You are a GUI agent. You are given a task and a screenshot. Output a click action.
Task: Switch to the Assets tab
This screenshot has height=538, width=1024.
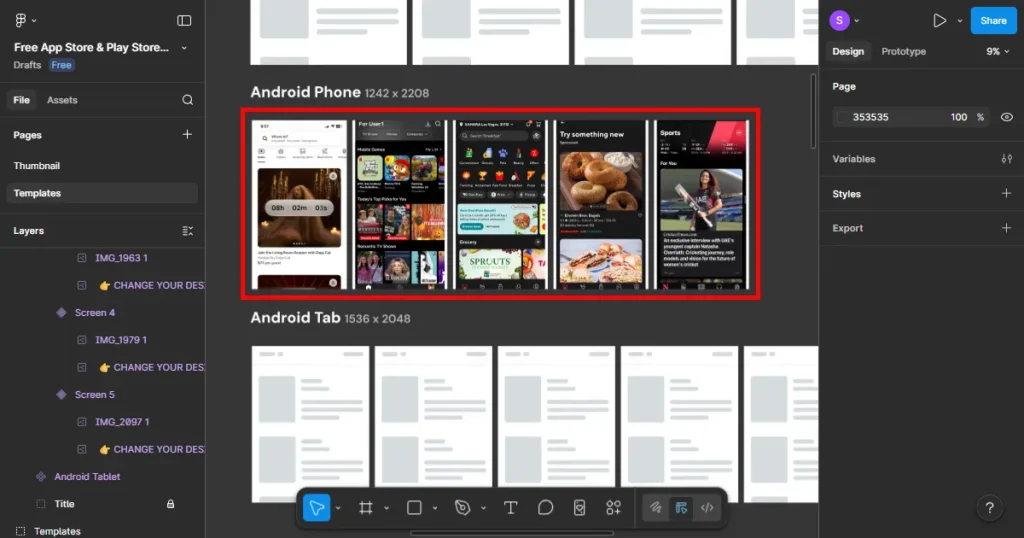tap(62, 100)
